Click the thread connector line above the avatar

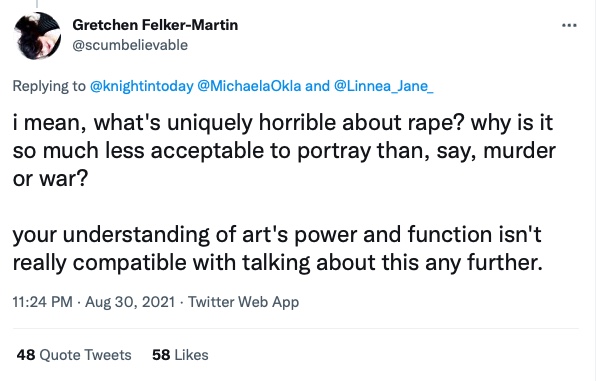[x=37, y=4]
